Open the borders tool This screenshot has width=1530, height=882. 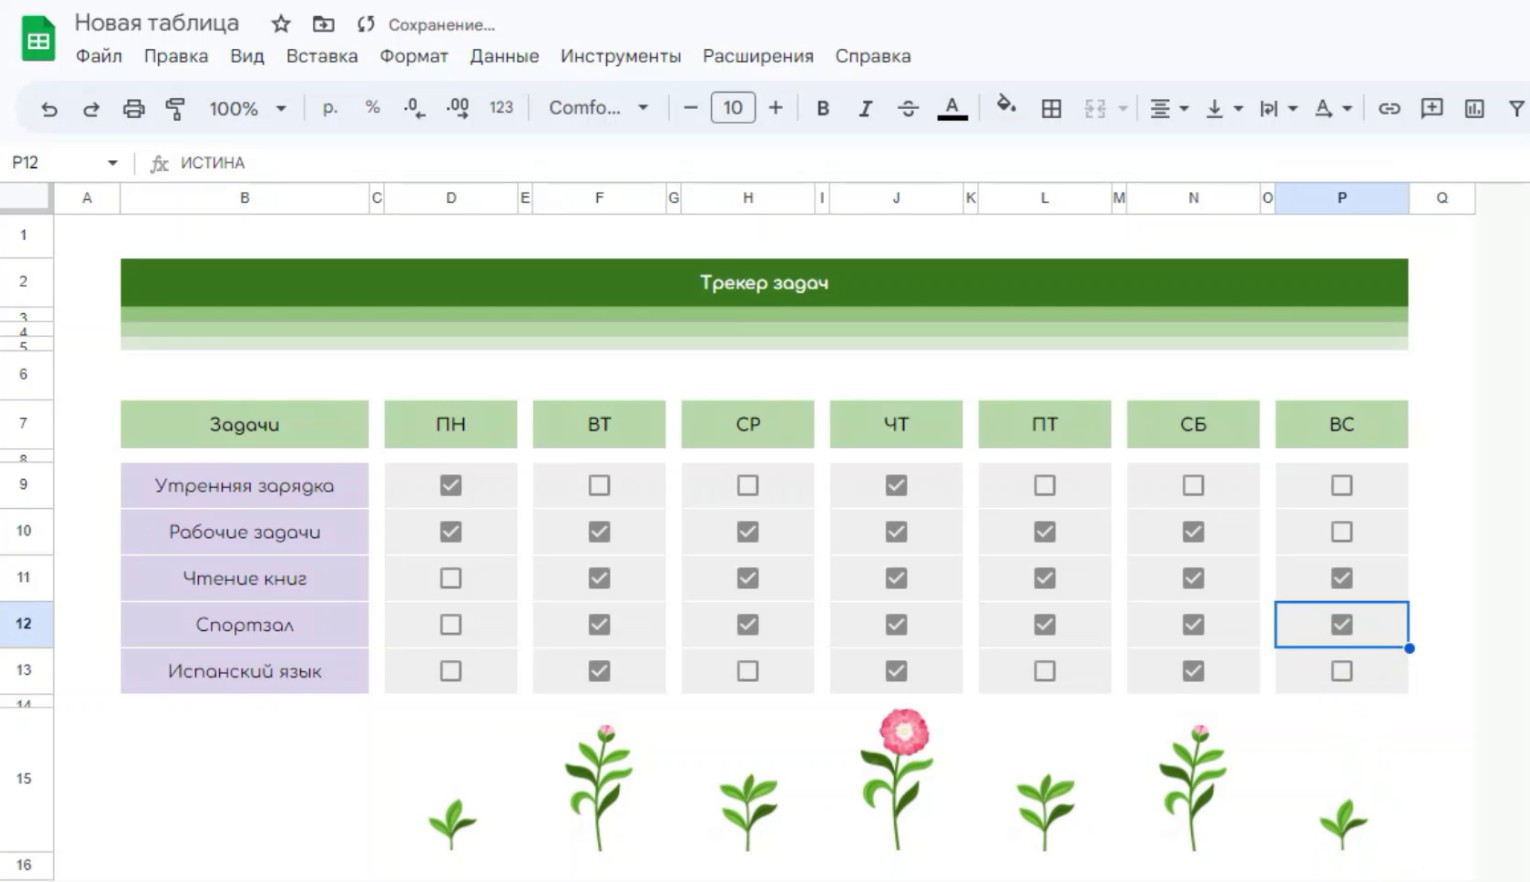1051,108
